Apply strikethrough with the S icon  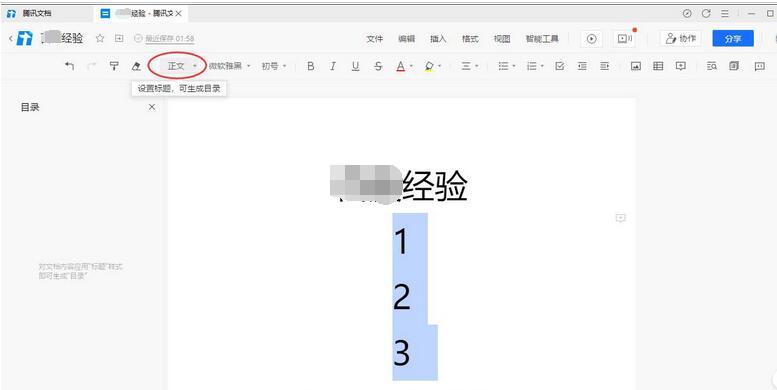pos(378,66)
